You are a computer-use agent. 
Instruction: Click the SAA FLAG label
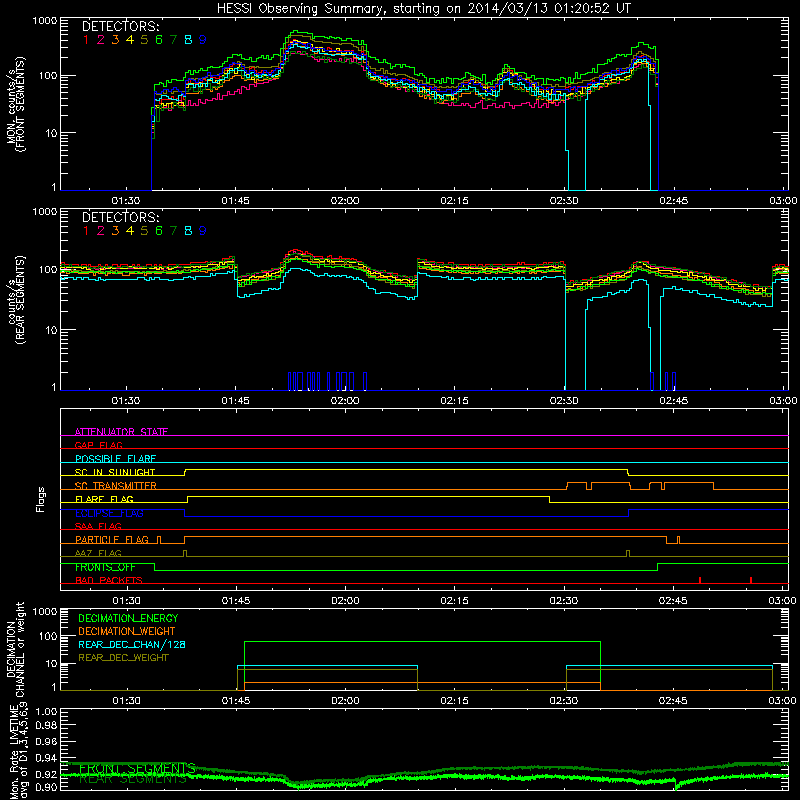(98, 526)
